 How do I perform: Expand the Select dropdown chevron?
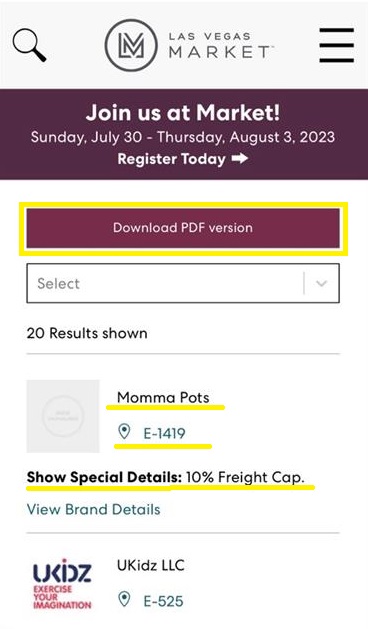[321, 284]
